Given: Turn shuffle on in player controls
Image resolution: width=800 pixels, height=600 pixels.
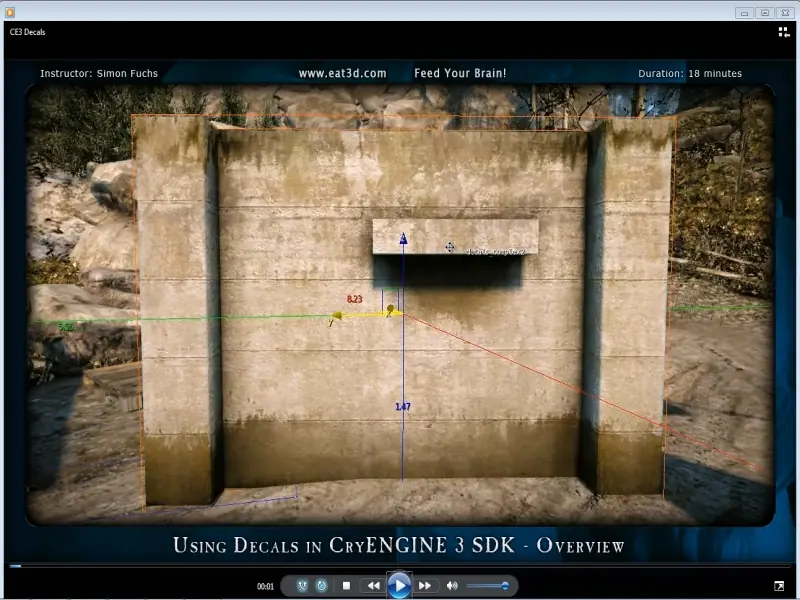Looking at the screenshot, I should pos(302,586).
